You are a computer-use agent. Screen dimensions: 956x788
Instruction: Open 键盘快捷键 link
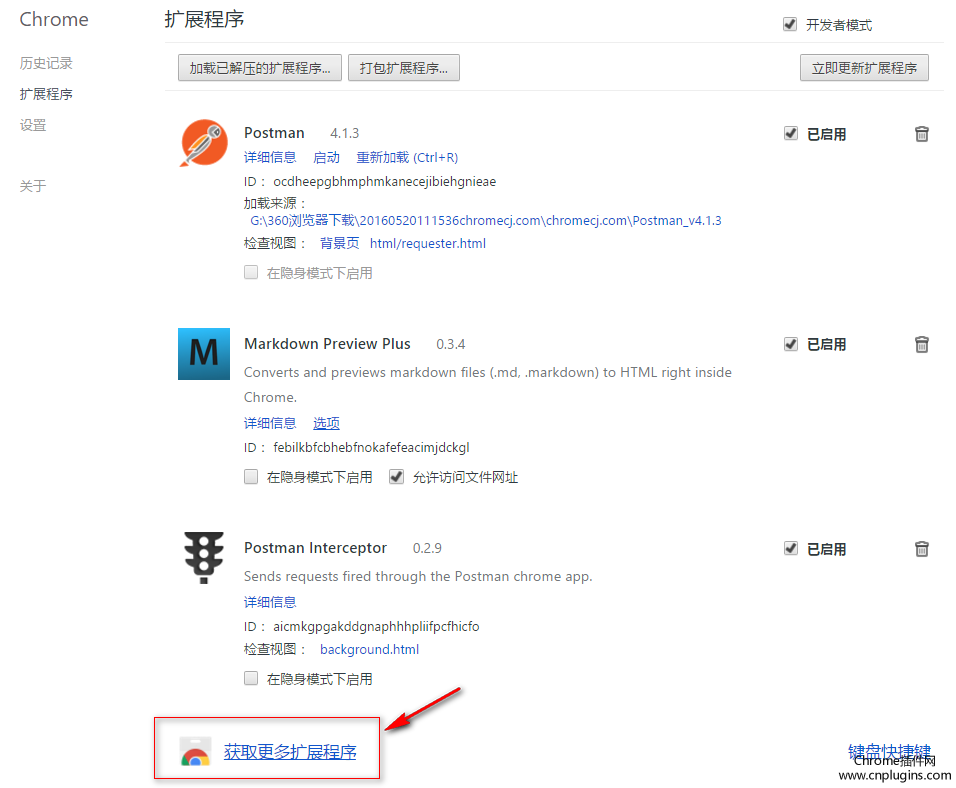click(890, 751)
